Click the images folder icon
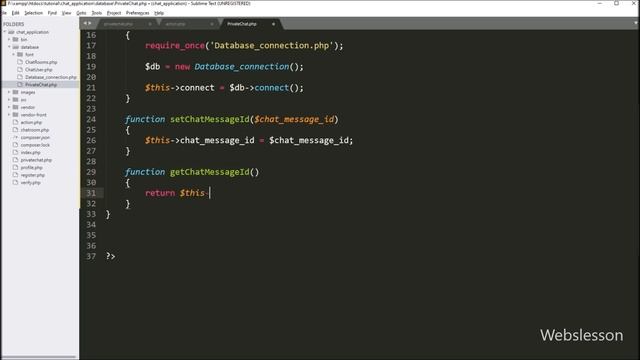 click(x=16, y=92)
